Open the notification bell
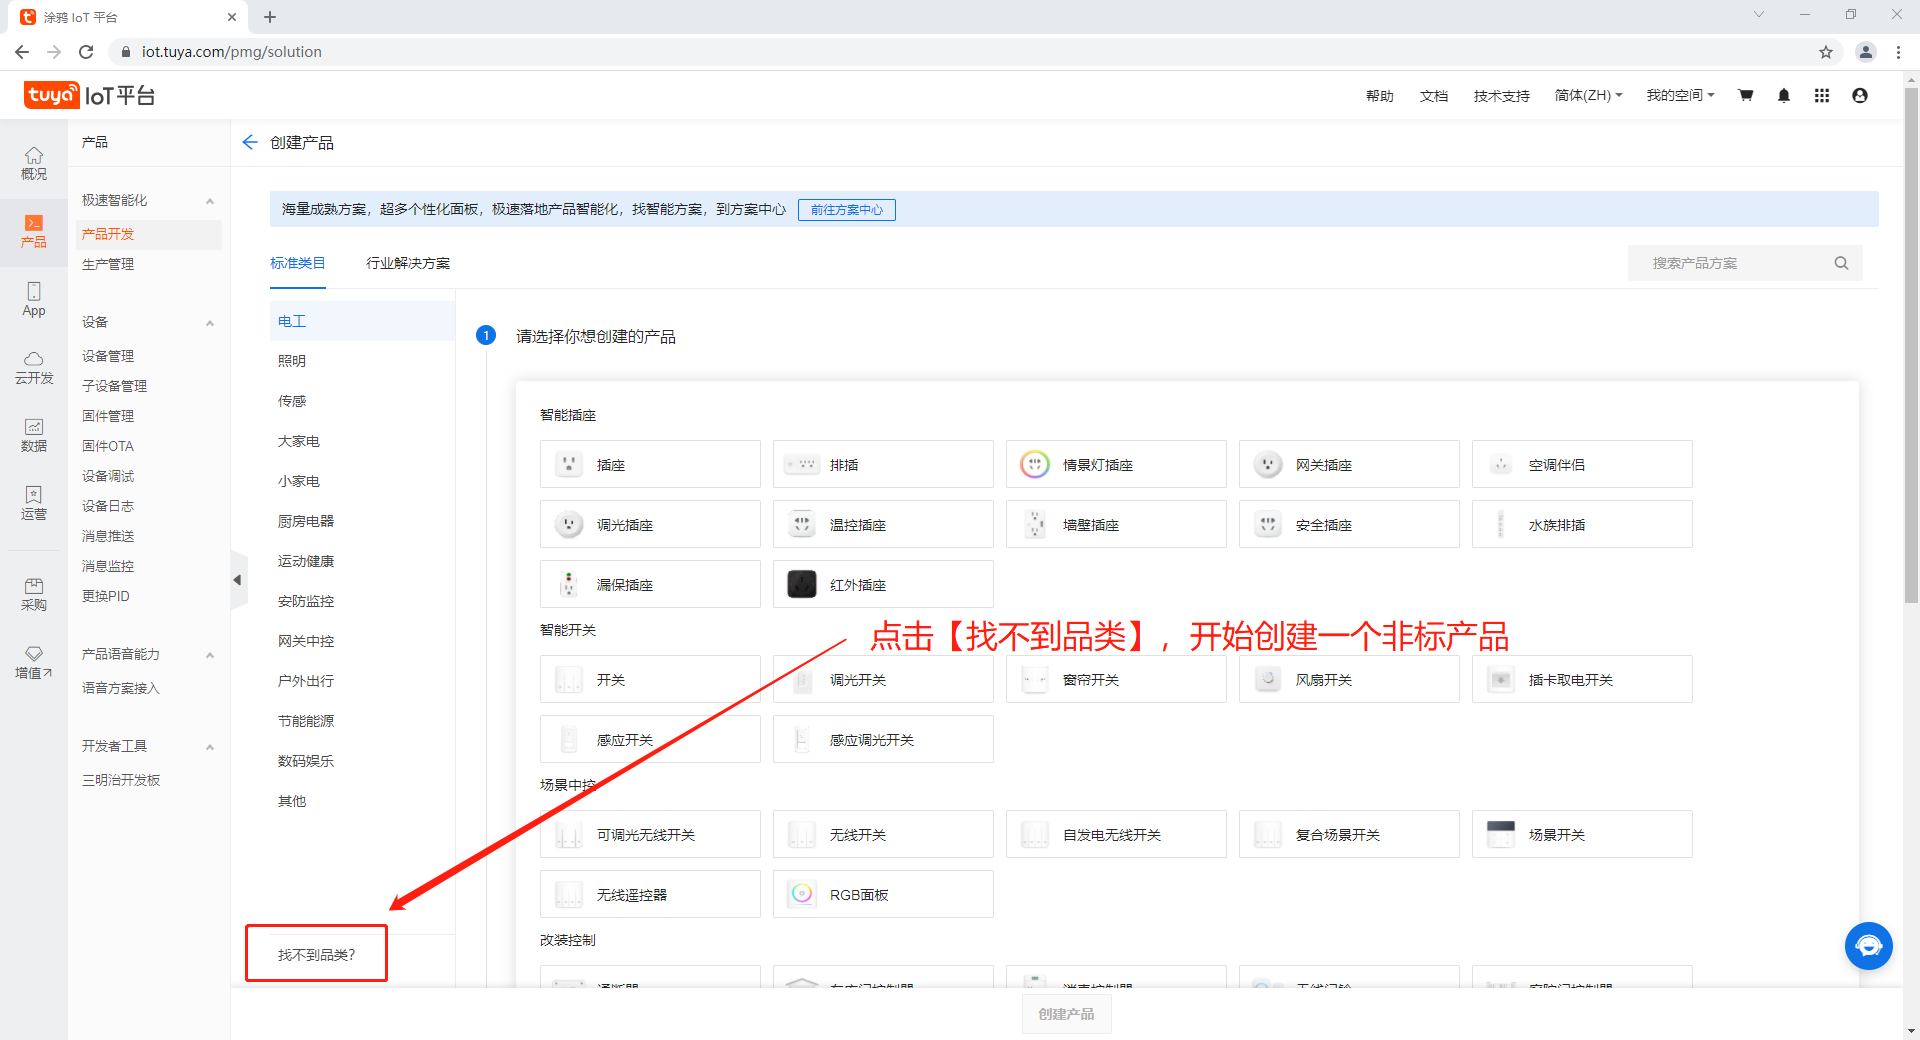 (x=1784, y=96)
